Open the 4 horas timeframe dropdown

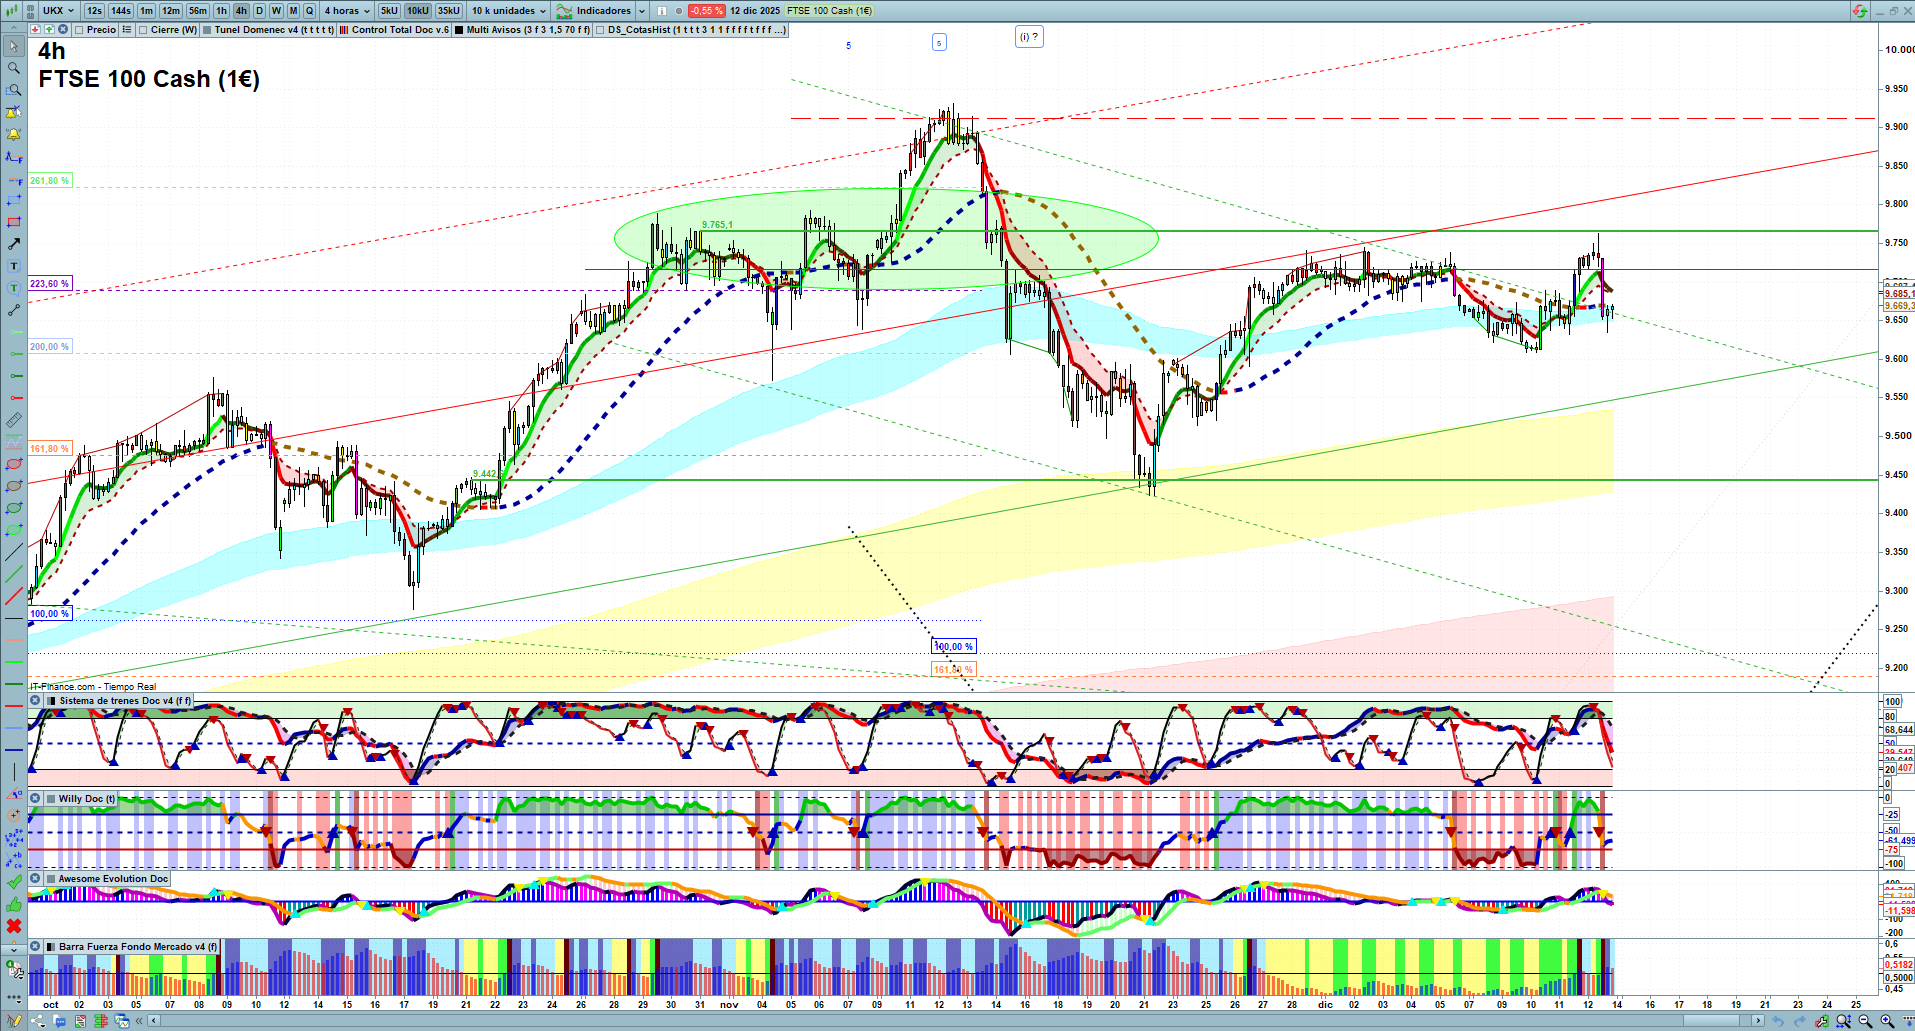tap(347, 11)
